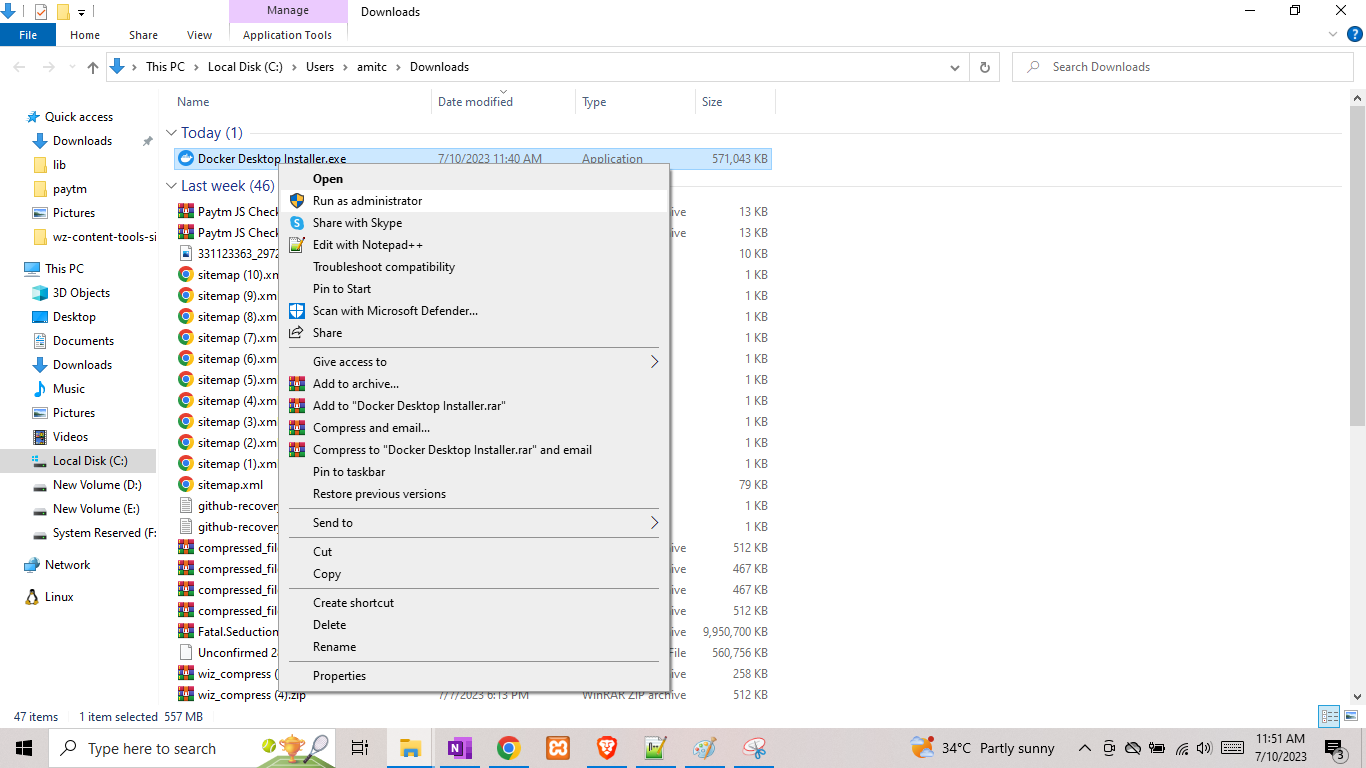Screen dimensions: 1366x768
Task: Open the Snipping Tool from the taskbar
Action: pos(753,748)
